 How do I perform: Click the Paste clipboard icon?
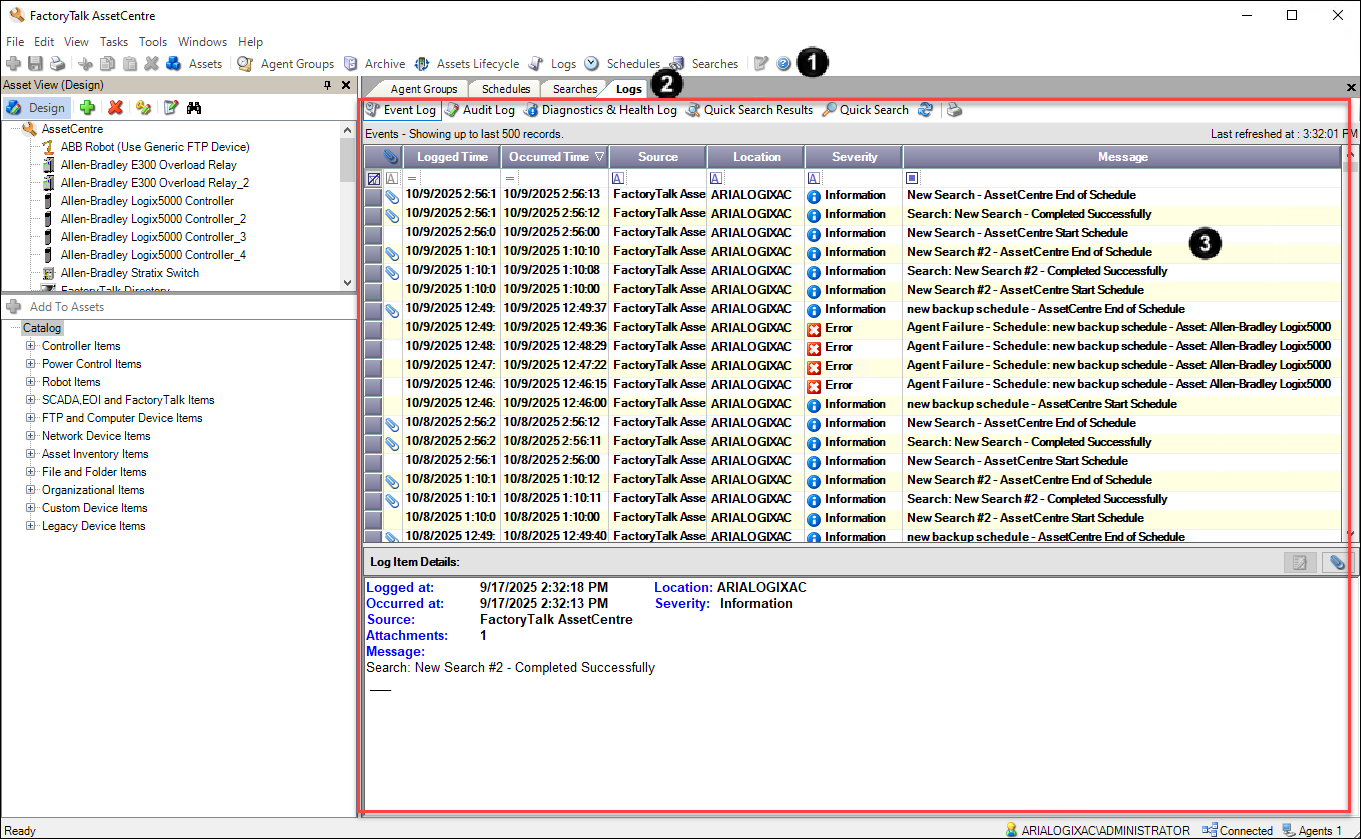130,63
